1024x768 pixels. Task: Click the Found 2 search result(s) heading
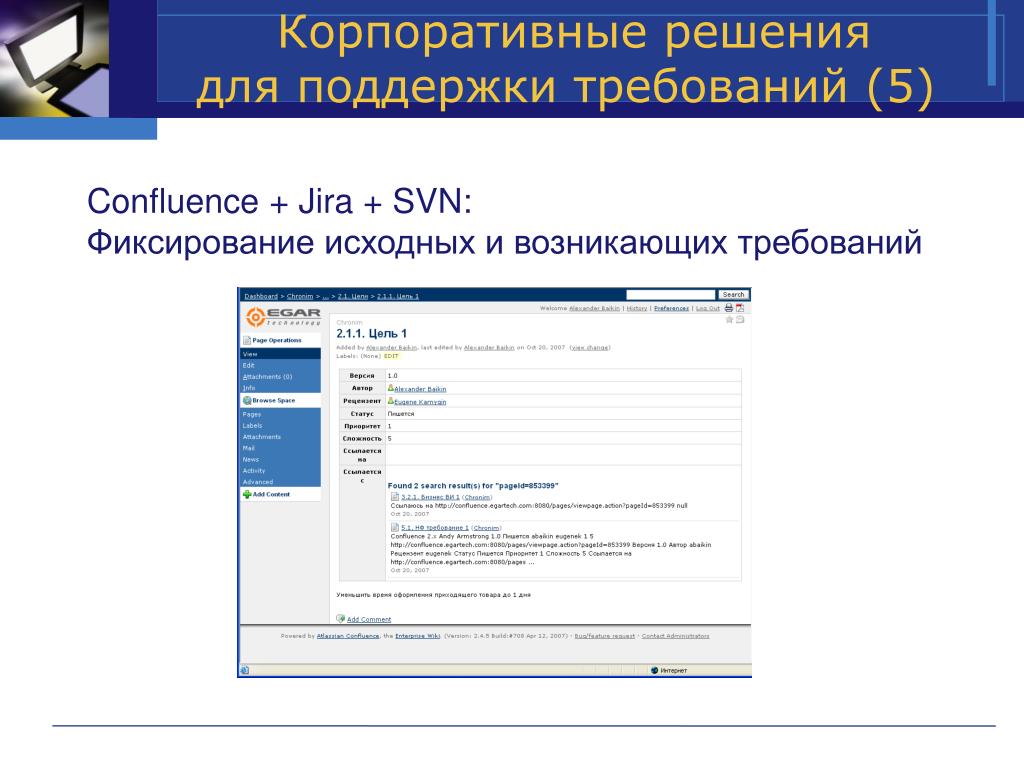473,486
